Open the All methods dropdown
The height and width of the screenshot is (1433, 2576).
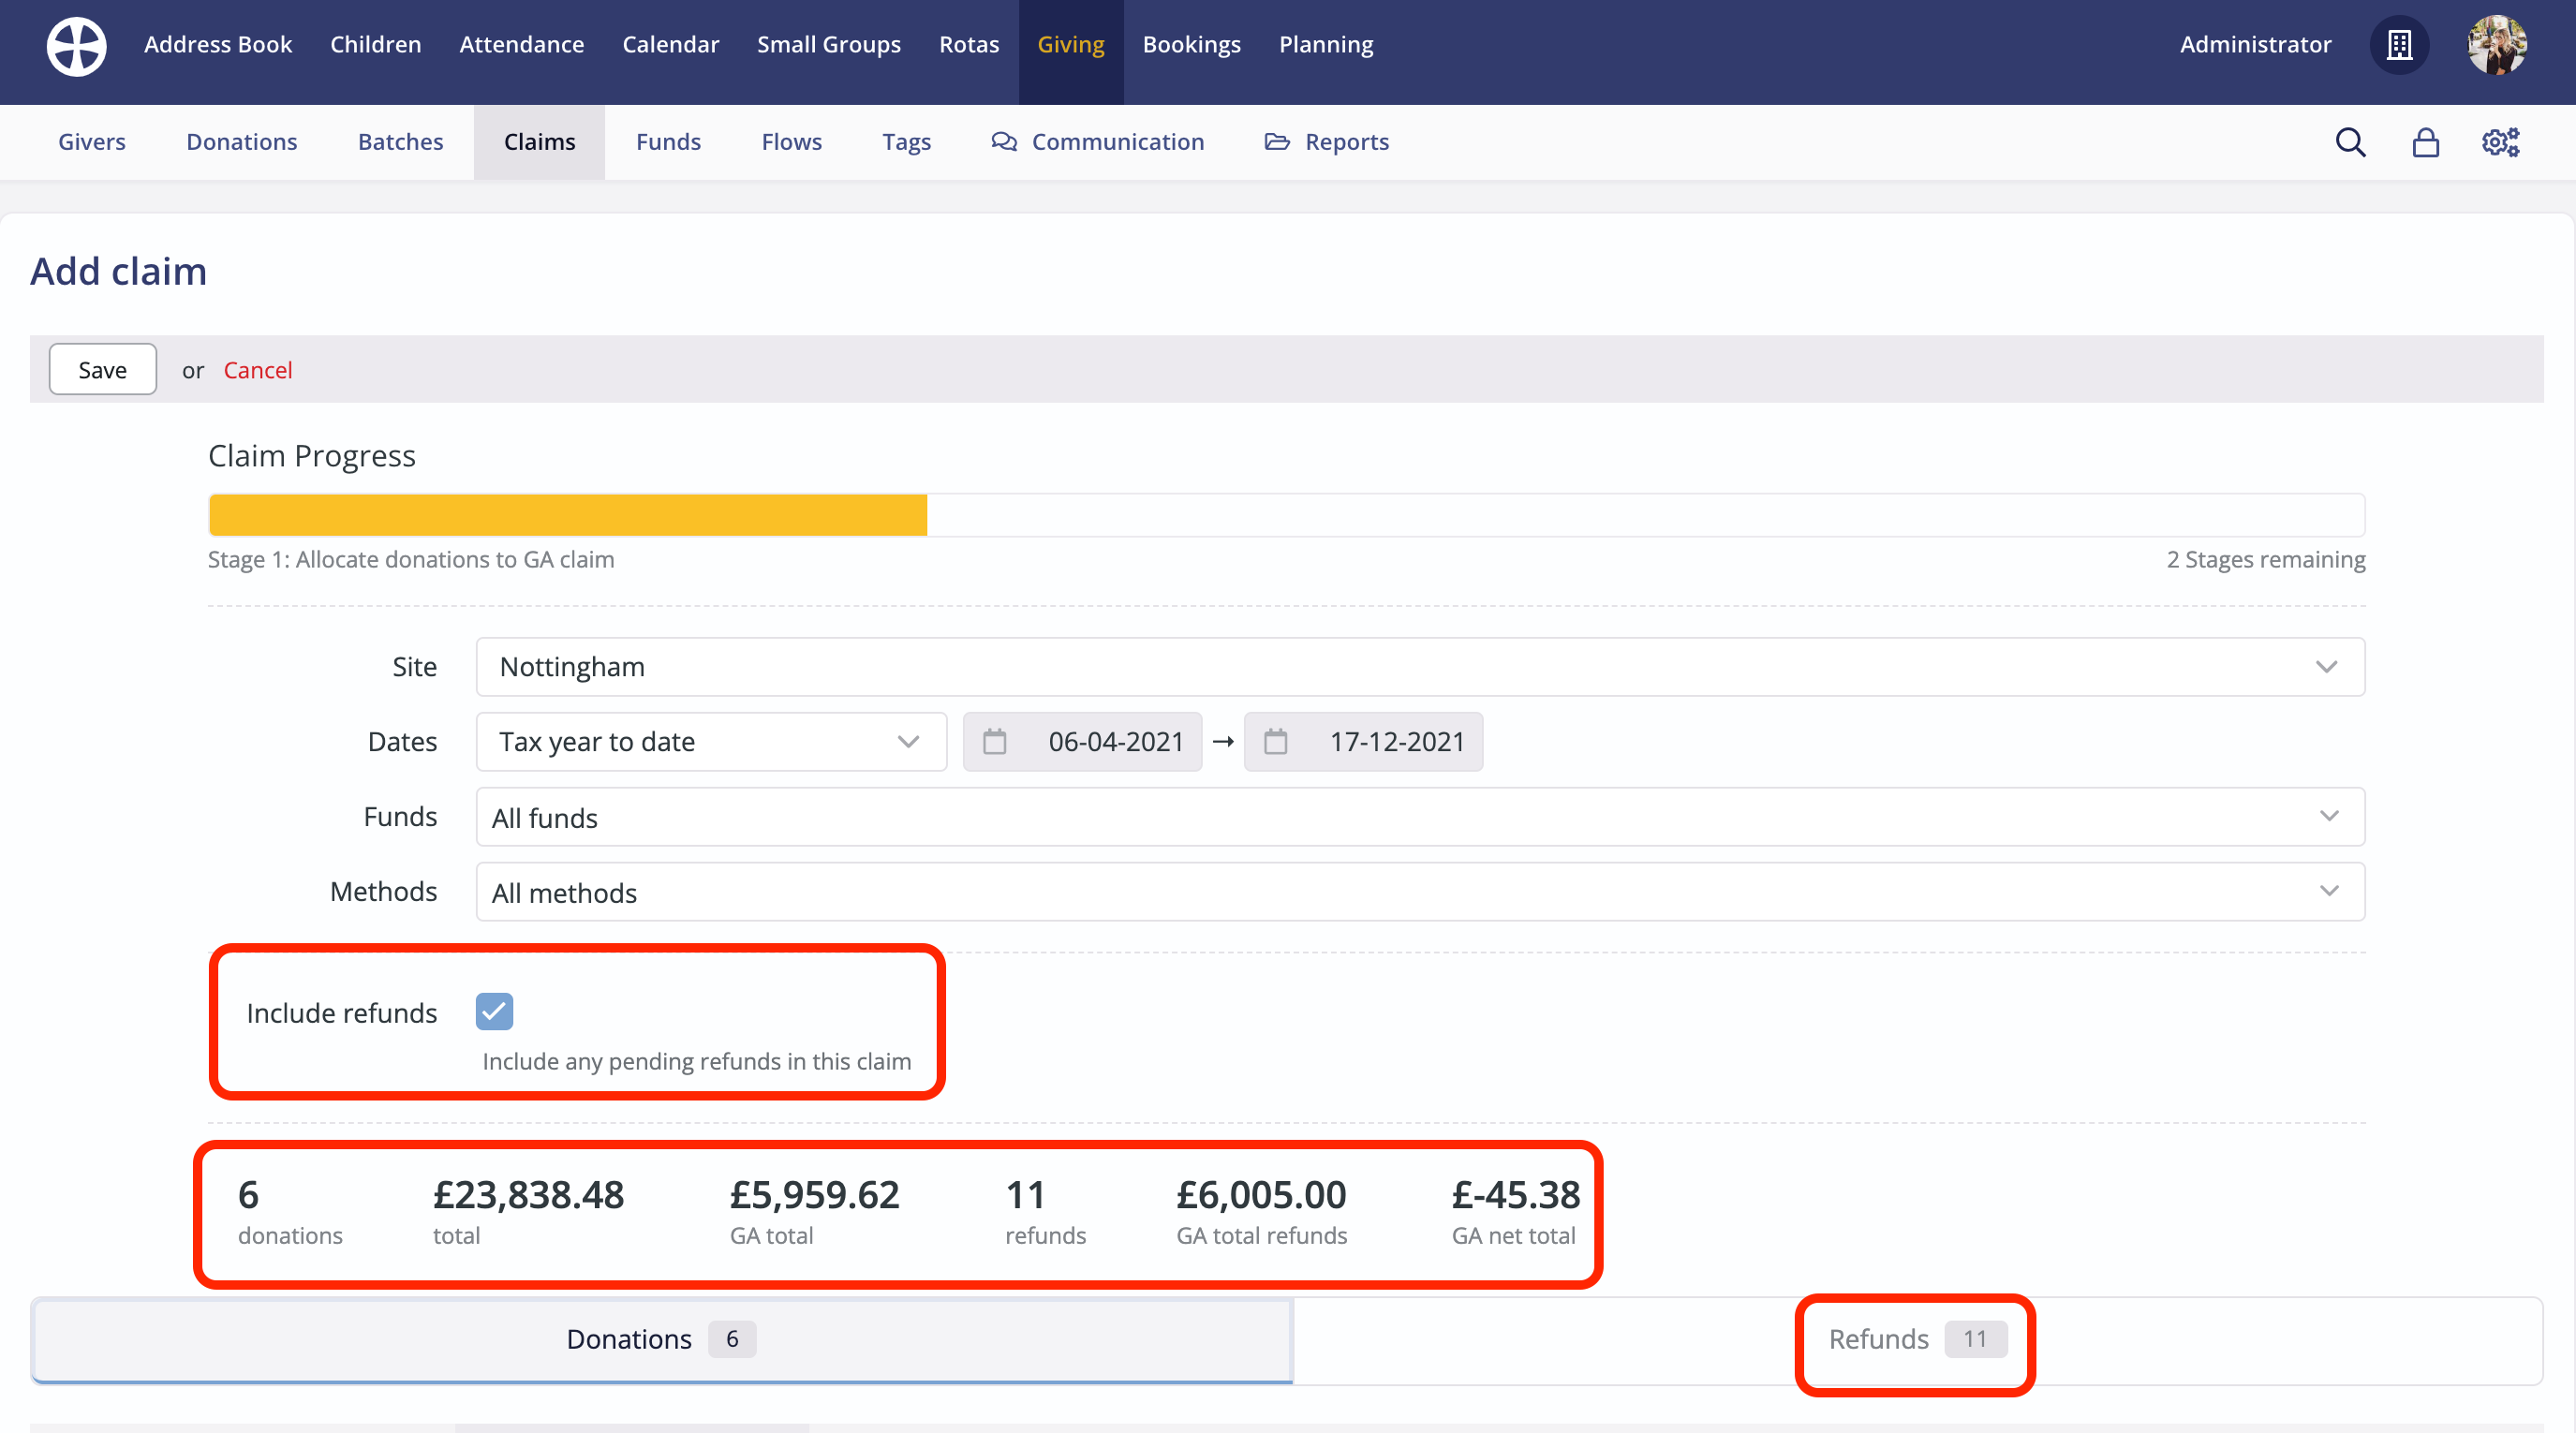[x=1420, y=892]
